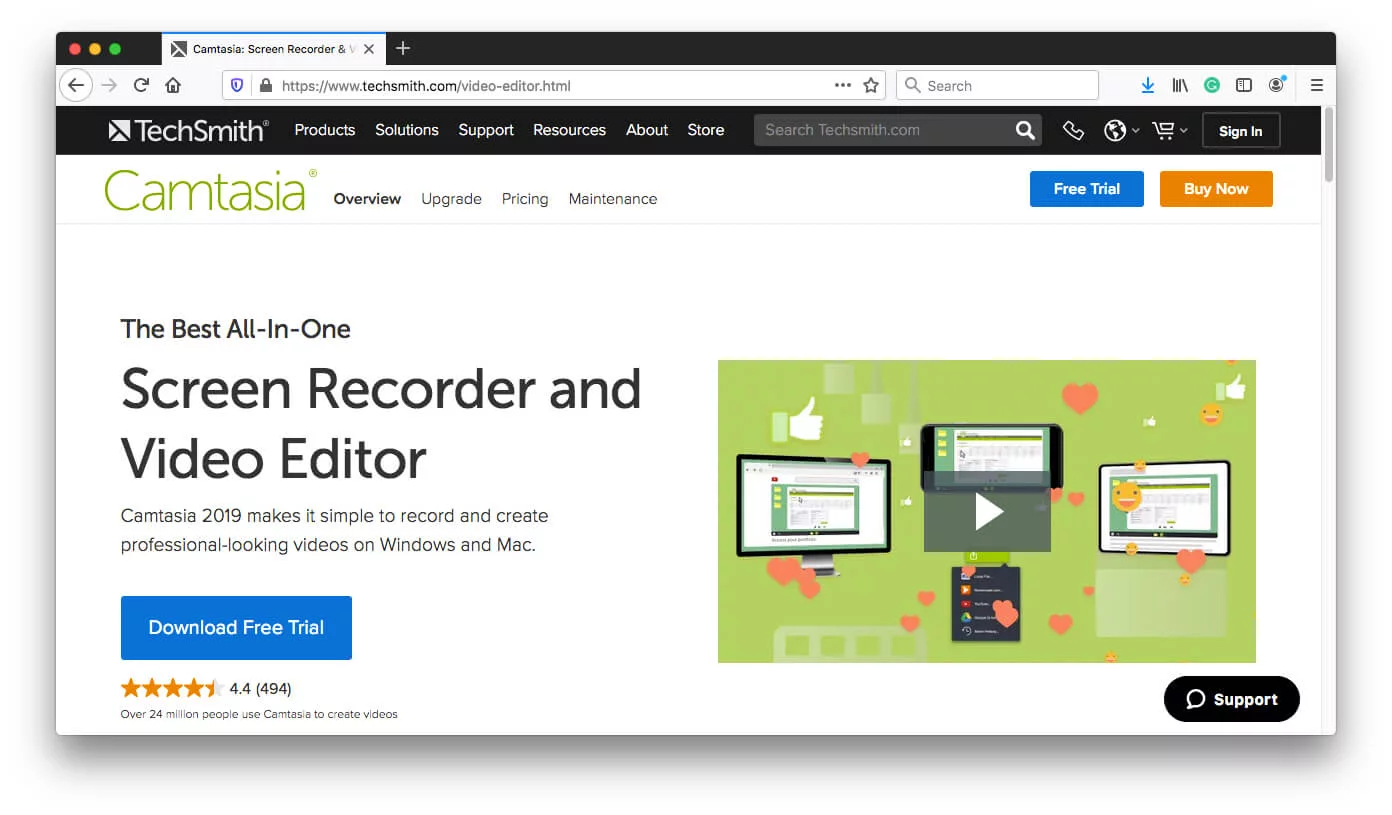Click the 'Over 24 million people' text
This screenshot has width=1392, height=815.
[259, 714]
